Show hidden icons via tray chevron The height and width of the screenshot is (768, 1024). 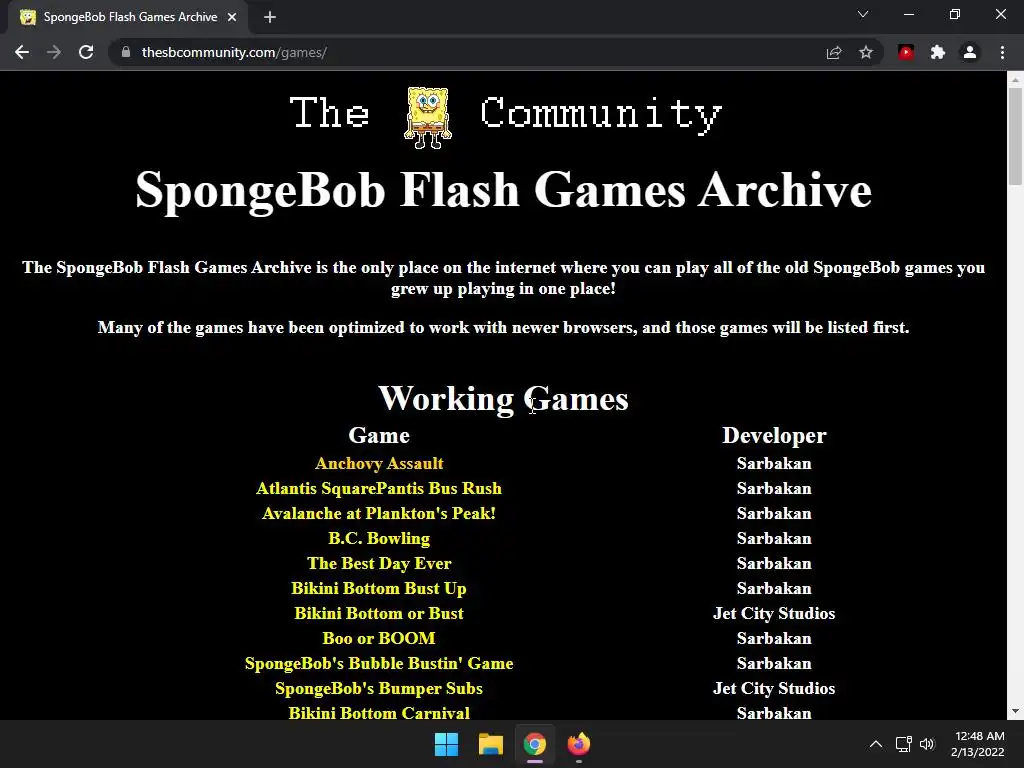(876, 744)
